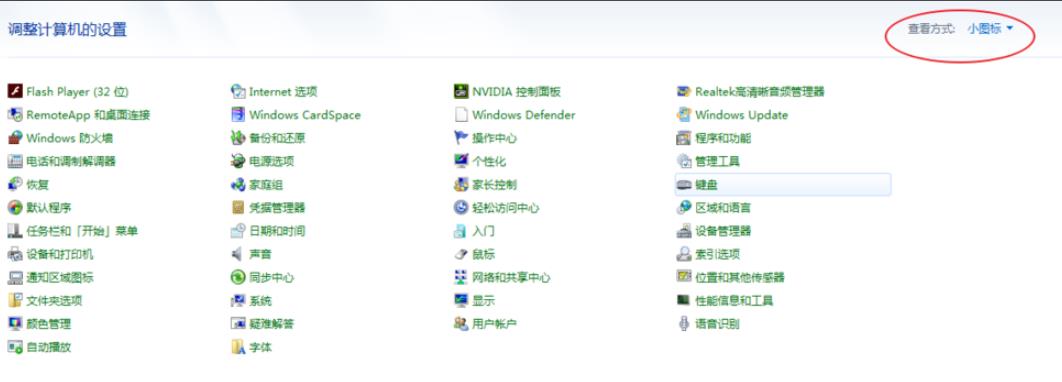The width and height of the screenshot is (1062, 382).
Task: Click the 颜色管理 icon
Action: click(15, 324)
